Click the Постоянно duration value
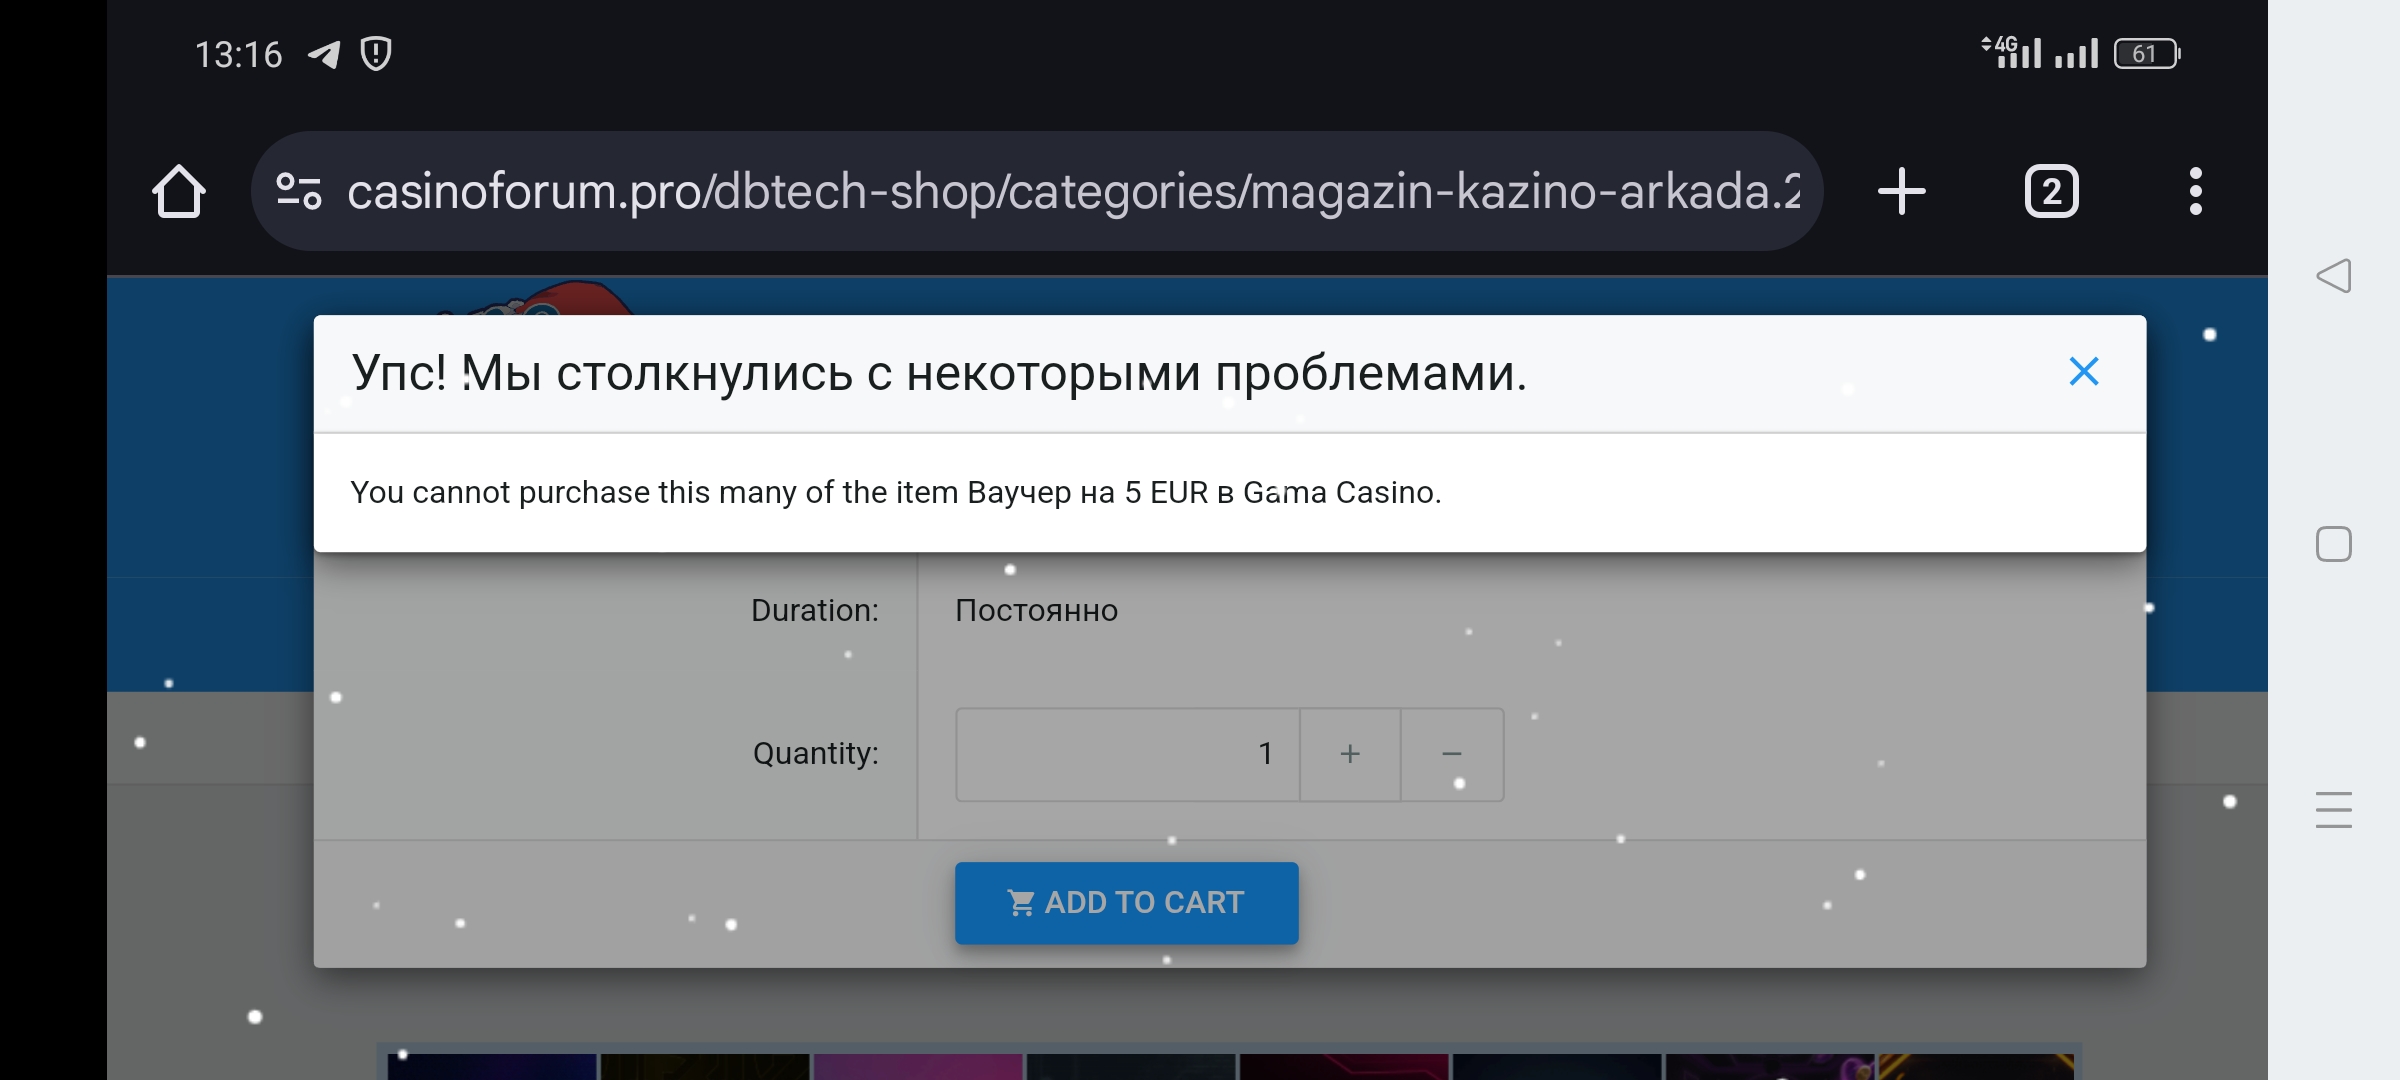The image size is (2400, 1080). [x=1037, y=610]
